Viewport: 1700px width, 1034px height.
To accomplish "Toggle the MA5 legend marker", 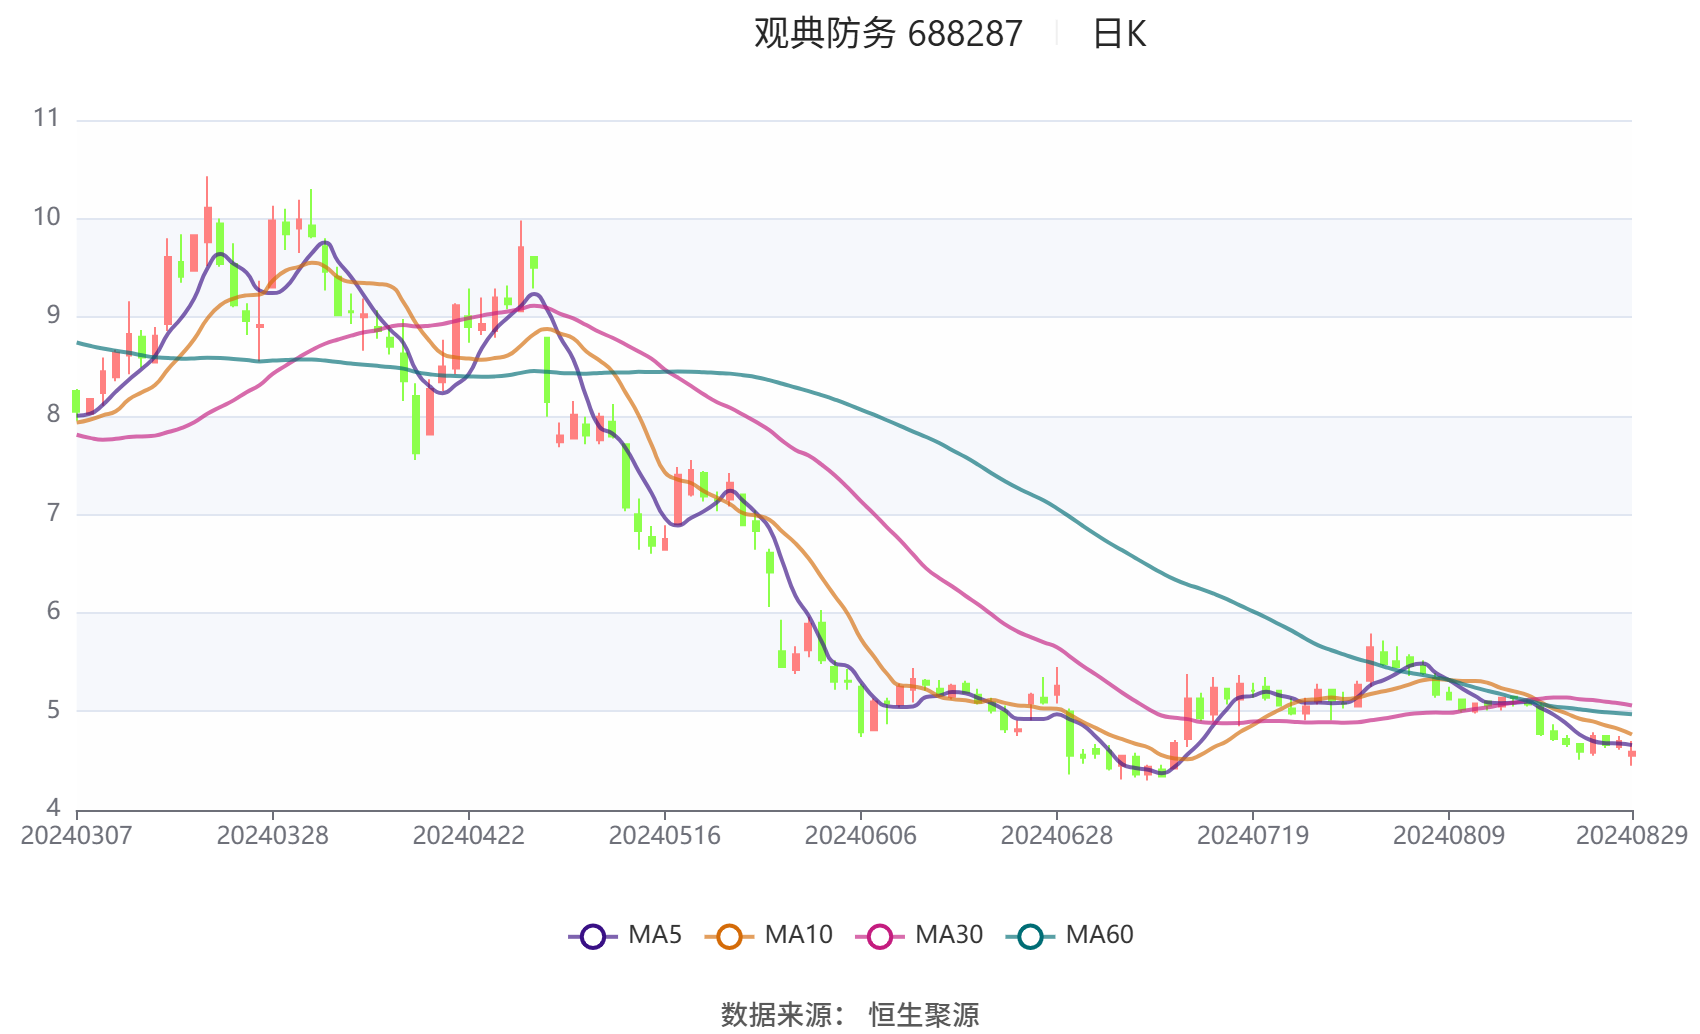I will [x=593, y=936].
